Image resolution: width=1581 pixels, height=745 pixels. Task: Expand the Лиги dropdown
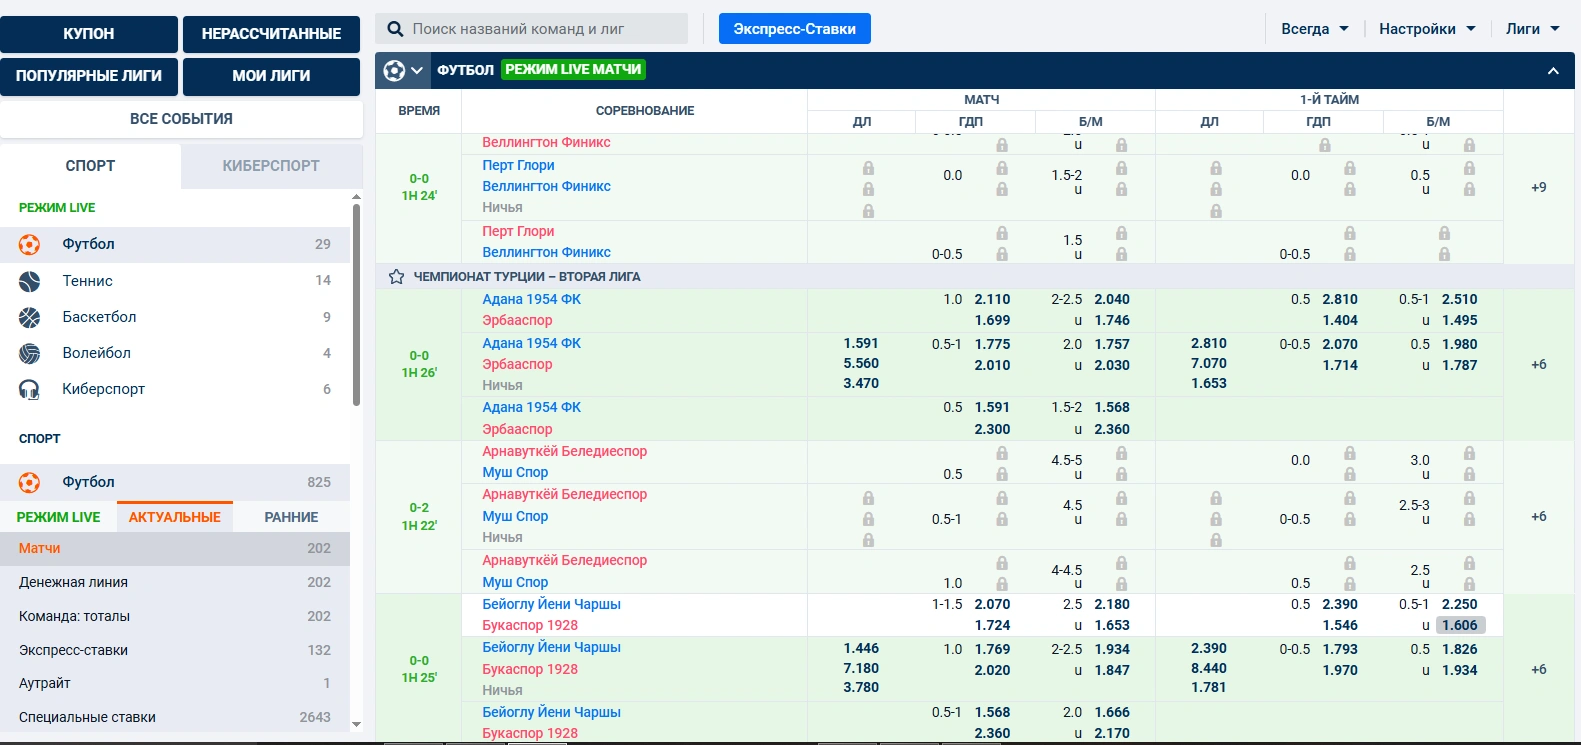coord(1532,29)
